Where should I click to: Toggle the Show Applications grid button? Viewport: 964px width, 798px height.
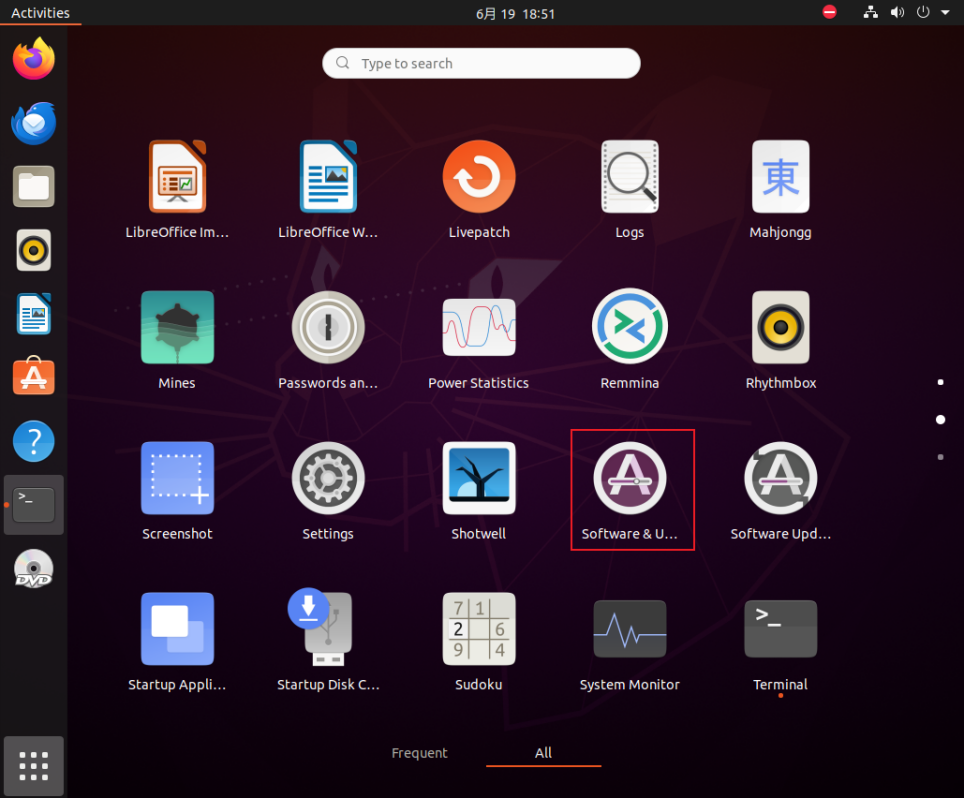pos(34,765)
